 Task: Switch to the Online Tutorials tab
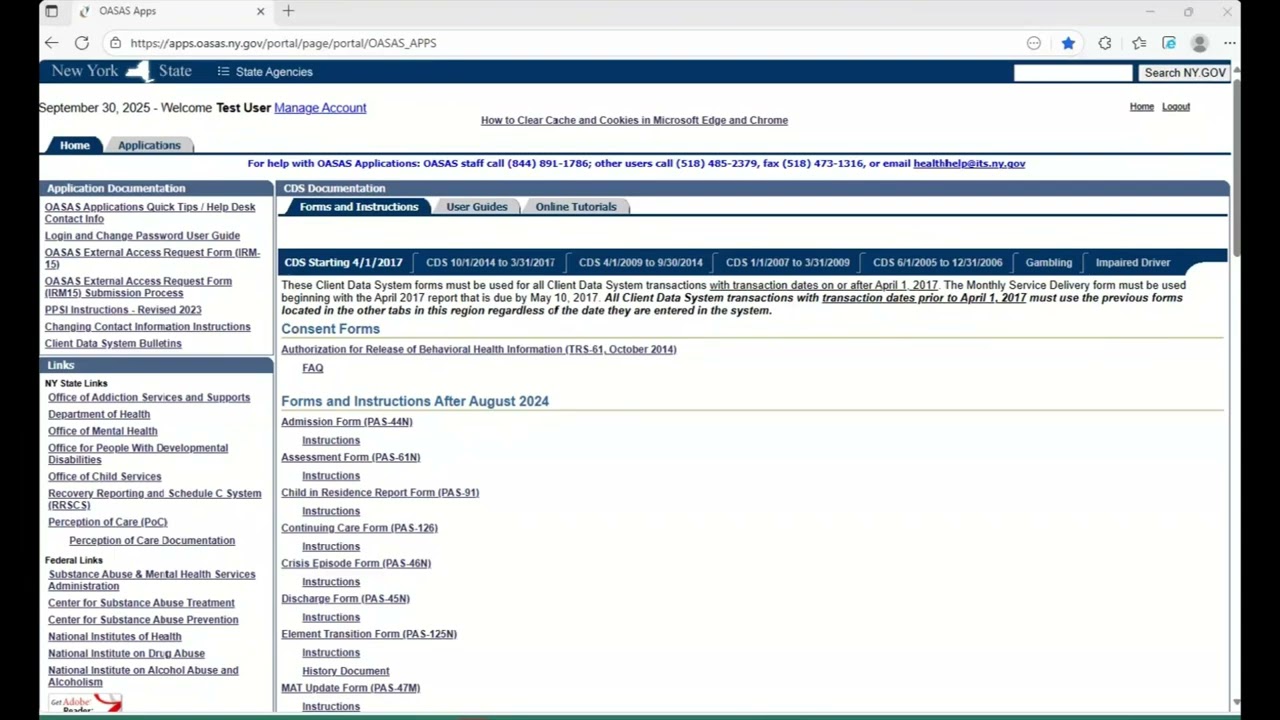coord(575,207)
